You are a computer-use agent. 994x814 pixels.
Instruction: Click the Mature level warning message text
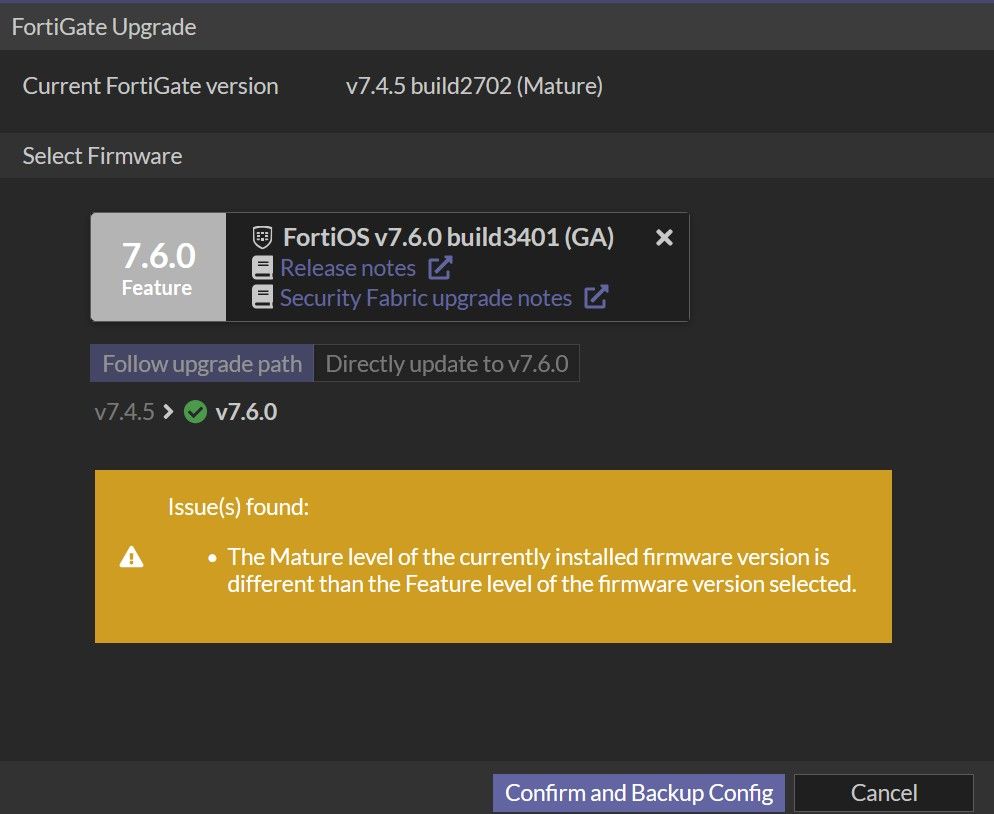tap(542, 570)
